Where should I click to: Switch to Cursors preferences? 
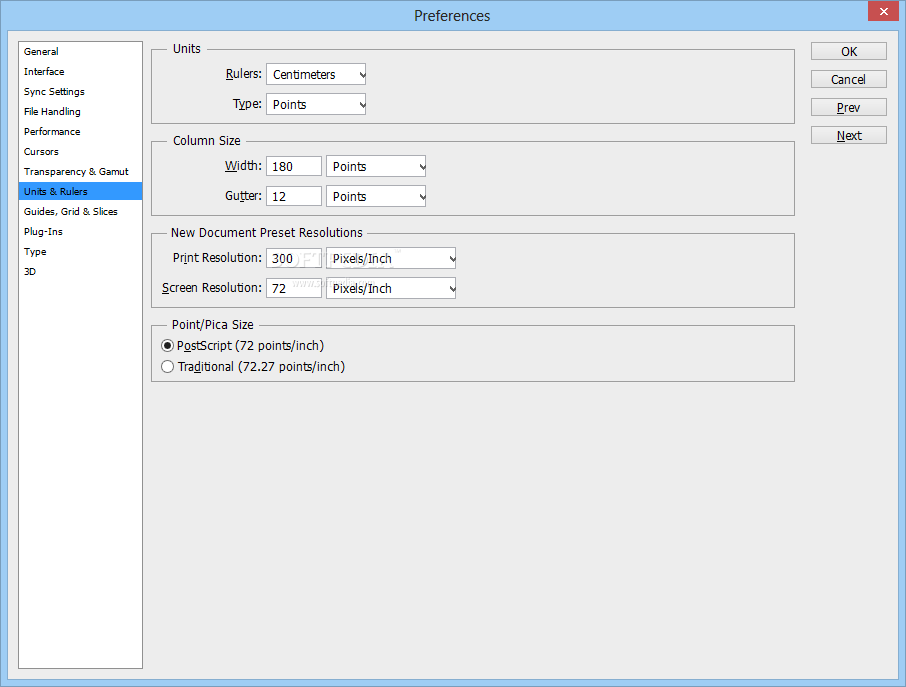point(80,151)
